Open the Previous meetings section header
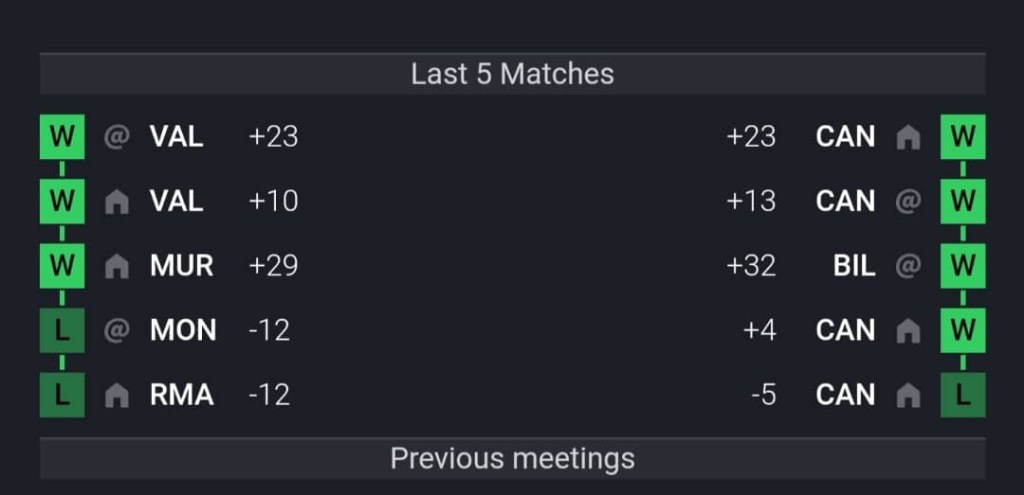This screenshot has height=495, width=1024. (513, 458)
